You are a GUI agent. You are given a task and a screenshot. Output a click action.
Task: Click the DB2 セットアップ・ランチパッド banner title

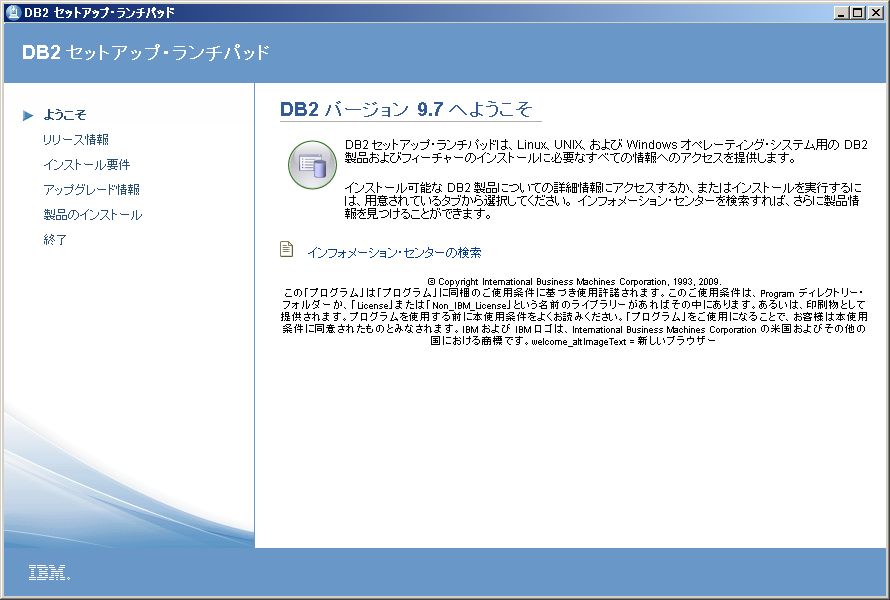146,52
